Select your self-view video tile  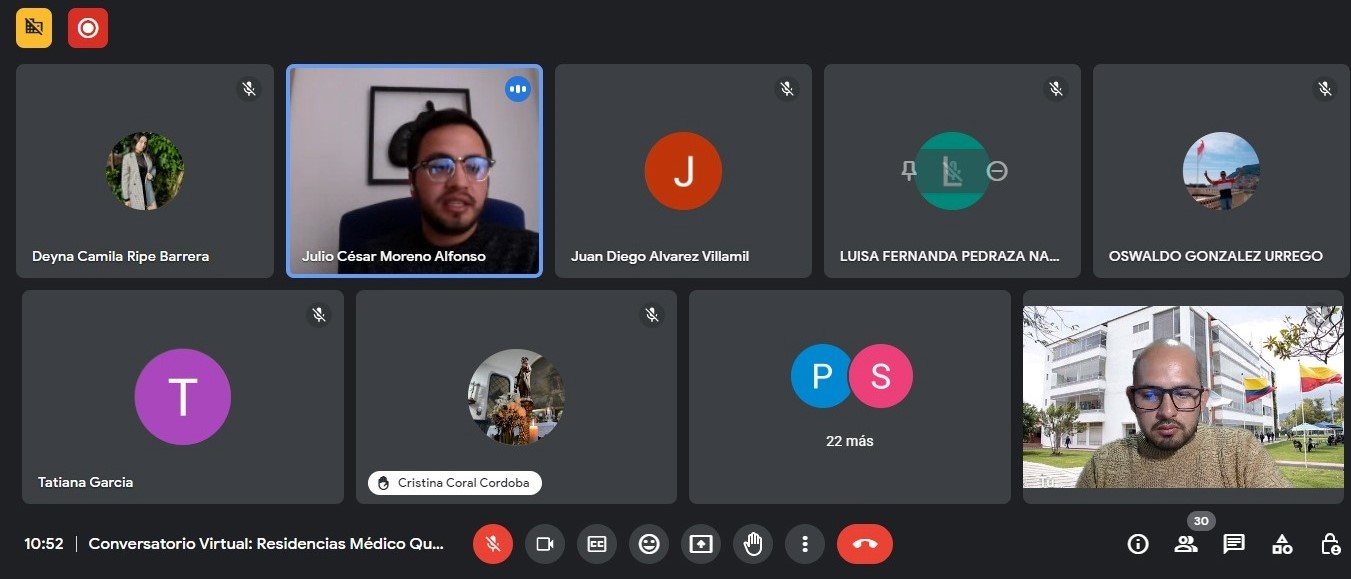1183,397
